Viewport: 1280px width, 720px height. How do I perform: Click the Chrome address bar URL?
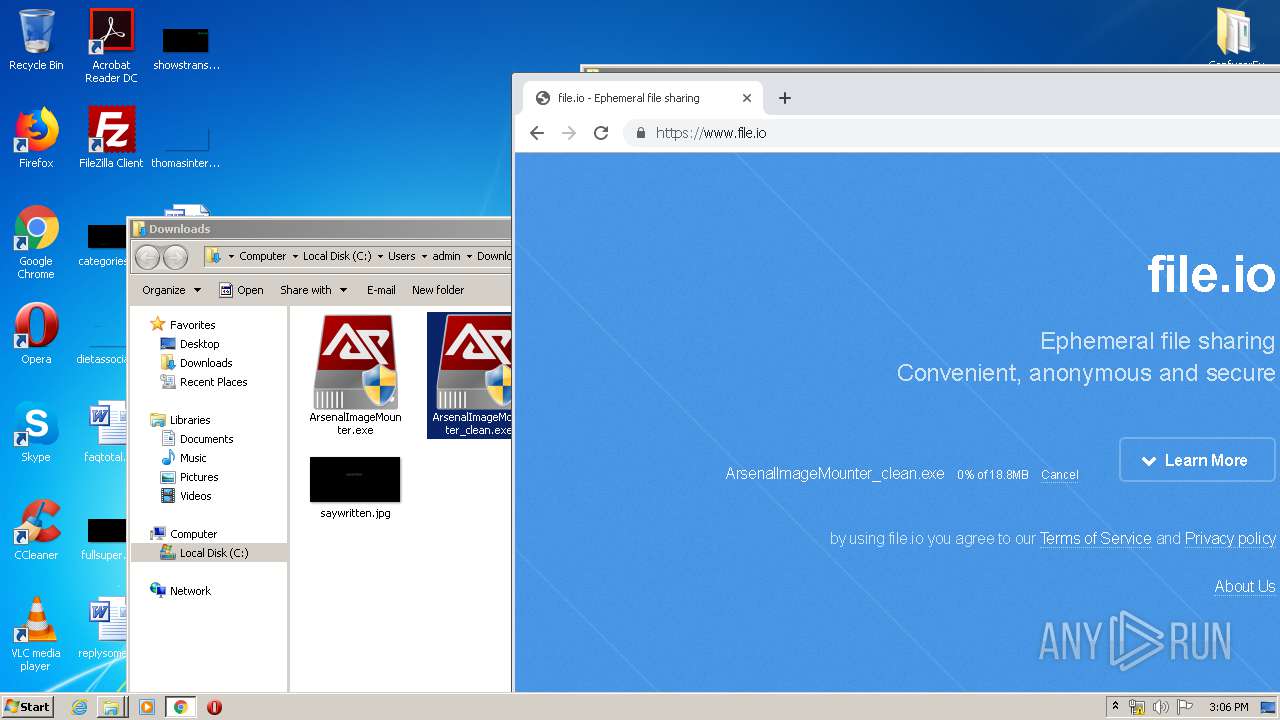pyautogui.click(x=711, y=133)
